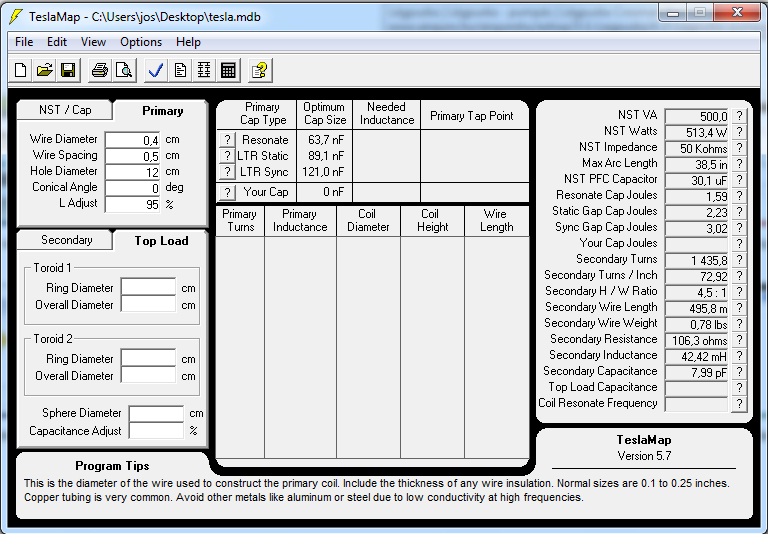Click help button beside Your Cap Joules
This screenshot has width=768, height=550.
739,244
